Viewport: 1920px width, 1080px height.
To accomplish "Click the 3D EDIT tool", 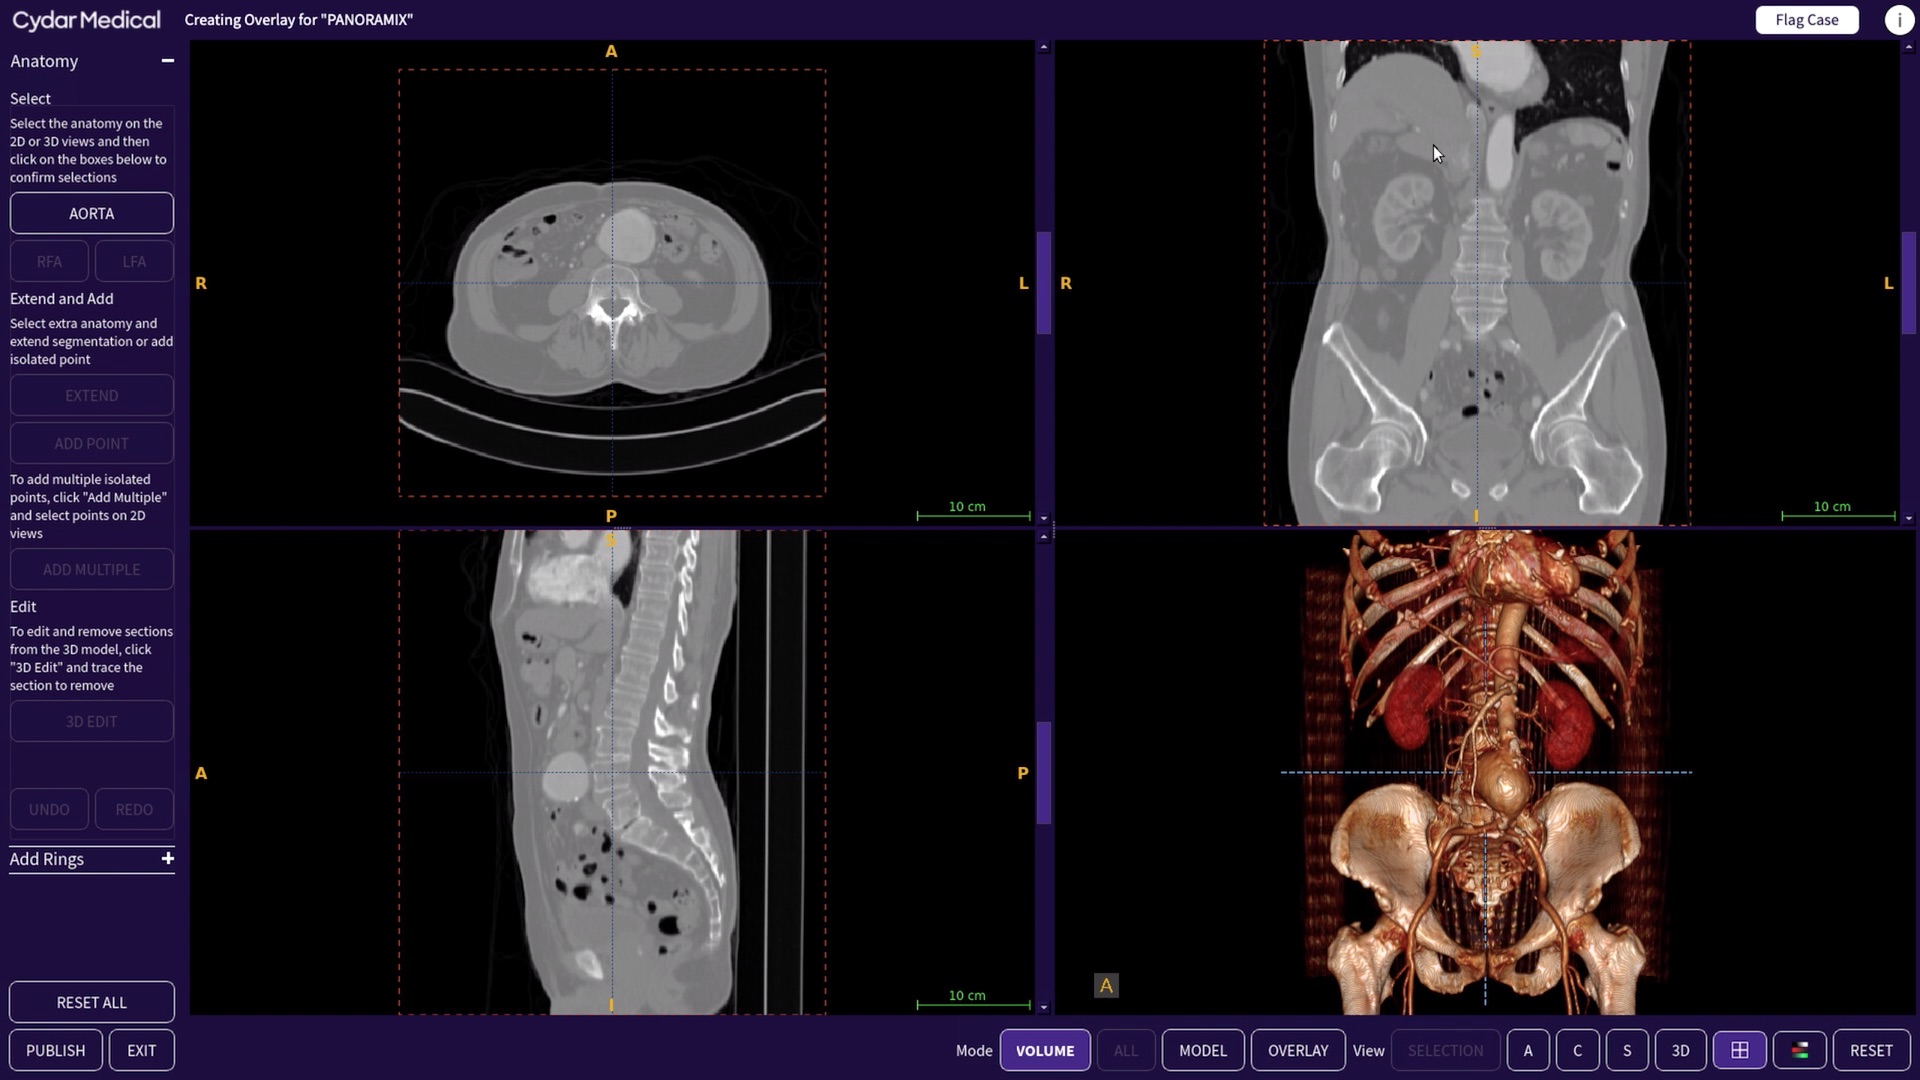I will pos(91,721).
